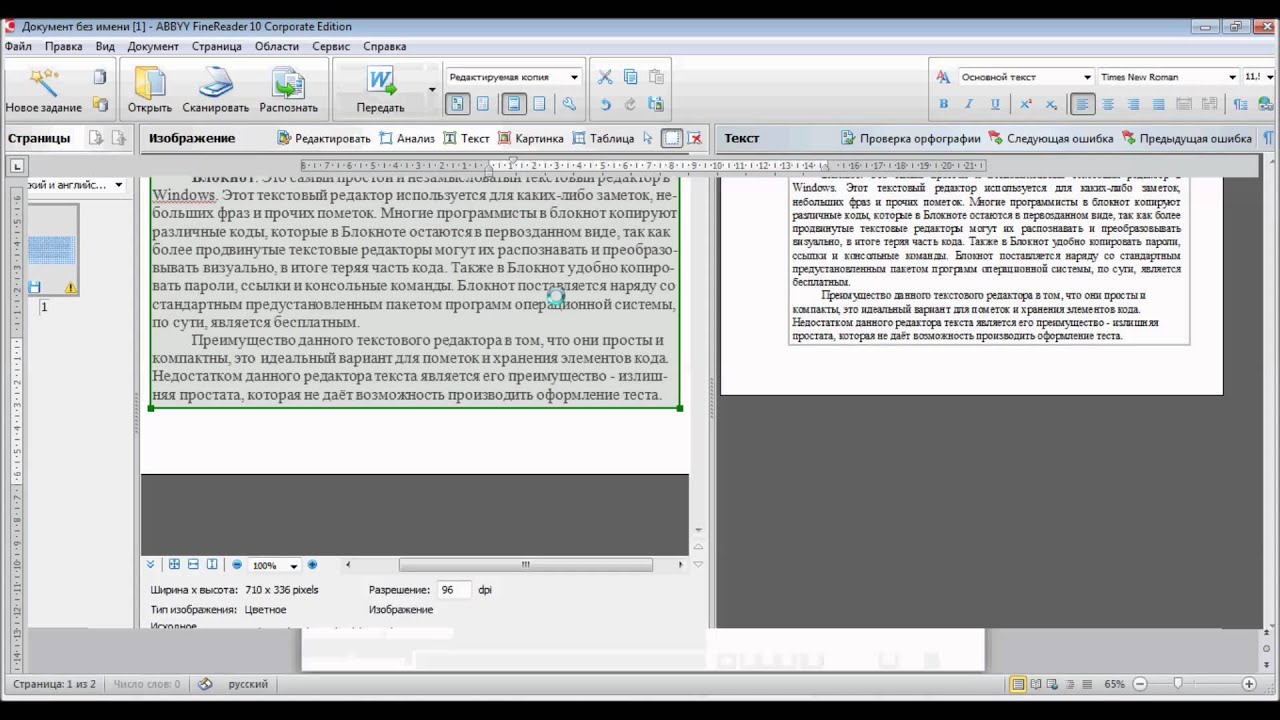
Task: Click the subscript x₂ icon
Action: point(1051,104)
